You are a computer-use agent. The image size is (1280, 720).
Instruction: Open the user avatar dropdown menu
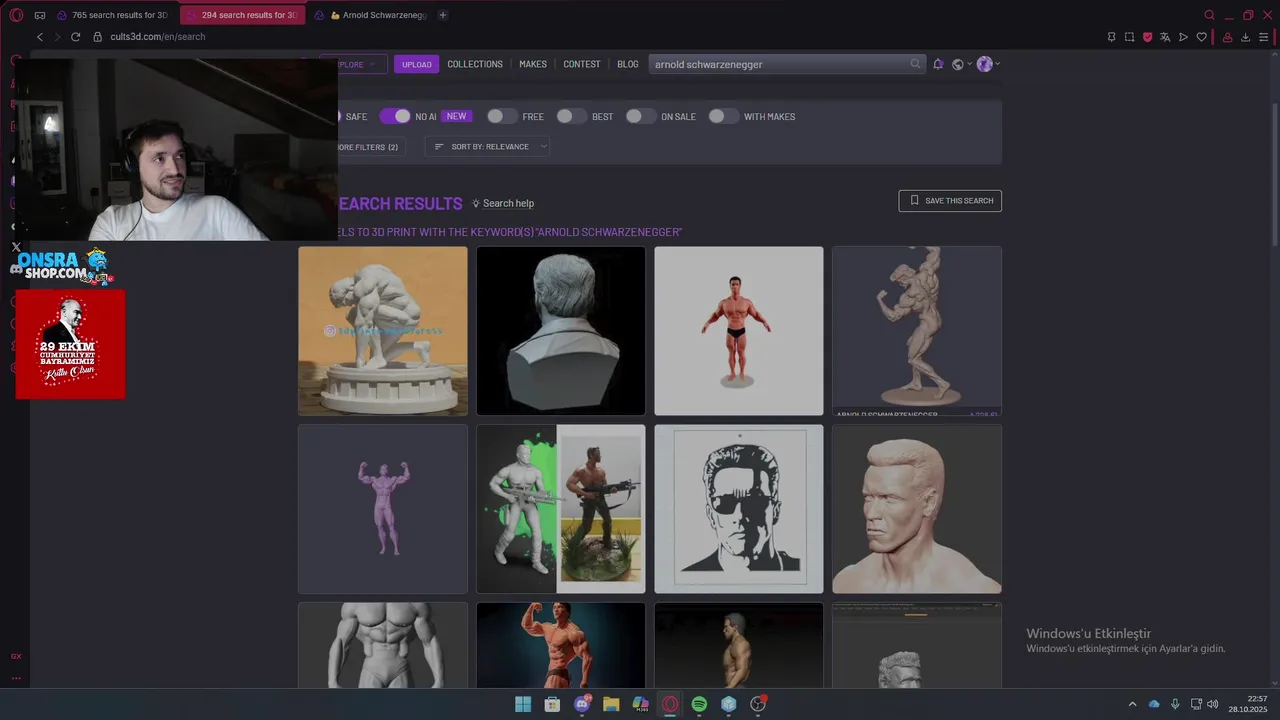pyautogui.click(x=988, y=64)
